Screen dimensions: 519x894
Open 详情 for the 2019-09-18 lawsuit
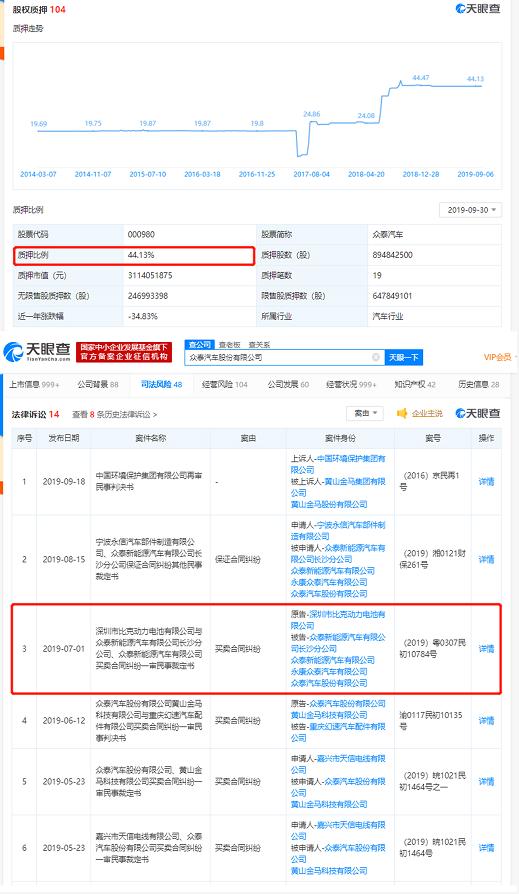click(x=486, y=482)
